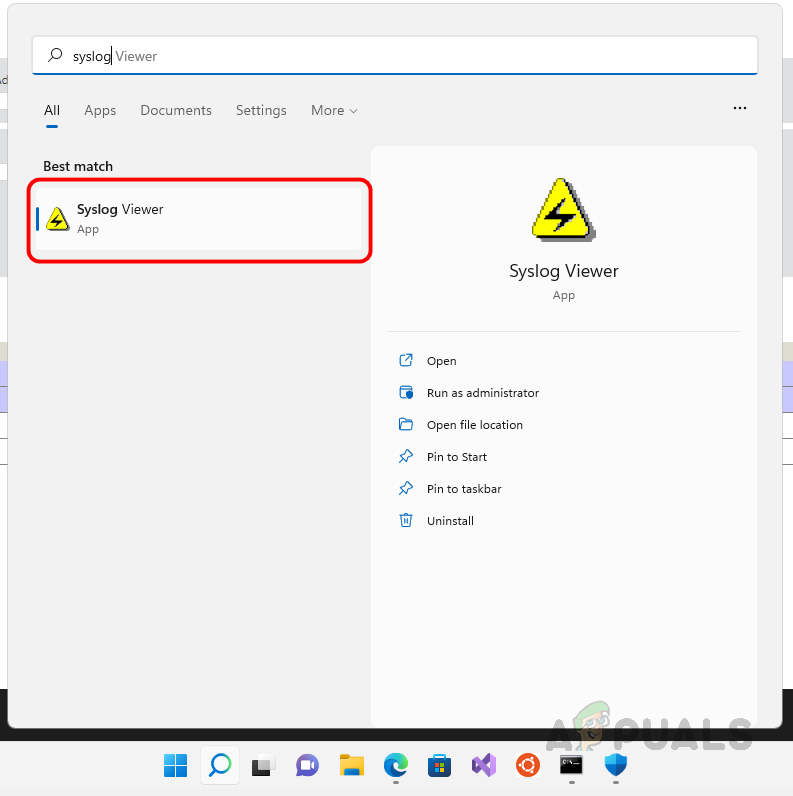Click the Best match heading
This screenshot has height=796, width=793.
78,166
